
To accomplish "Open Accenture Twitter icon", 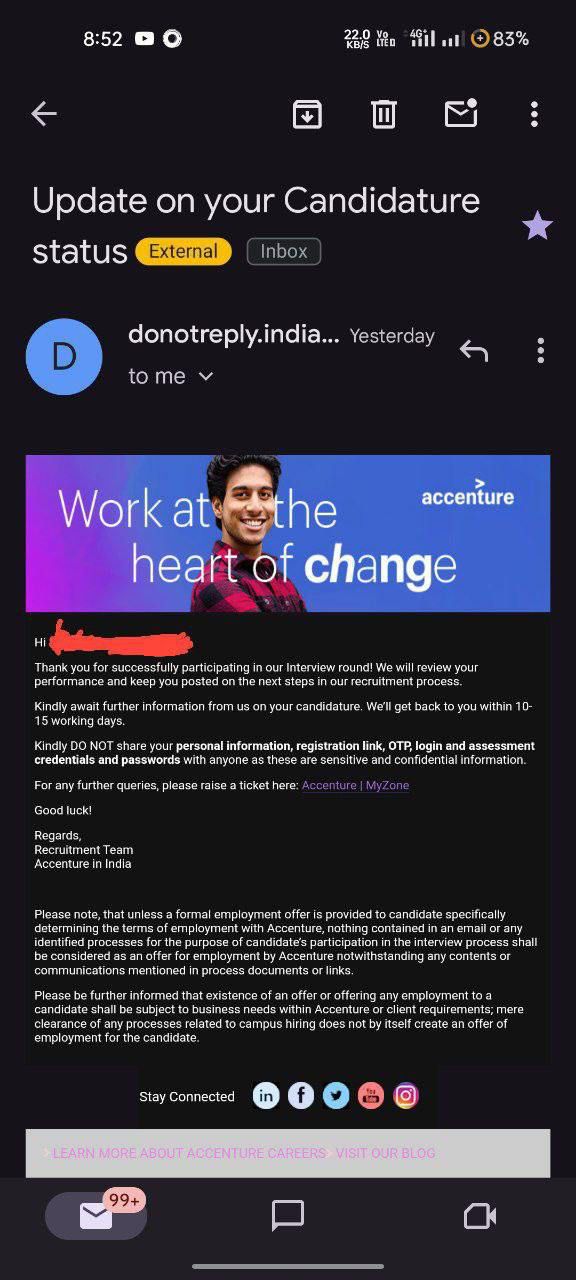I will tap(336, 1096).
